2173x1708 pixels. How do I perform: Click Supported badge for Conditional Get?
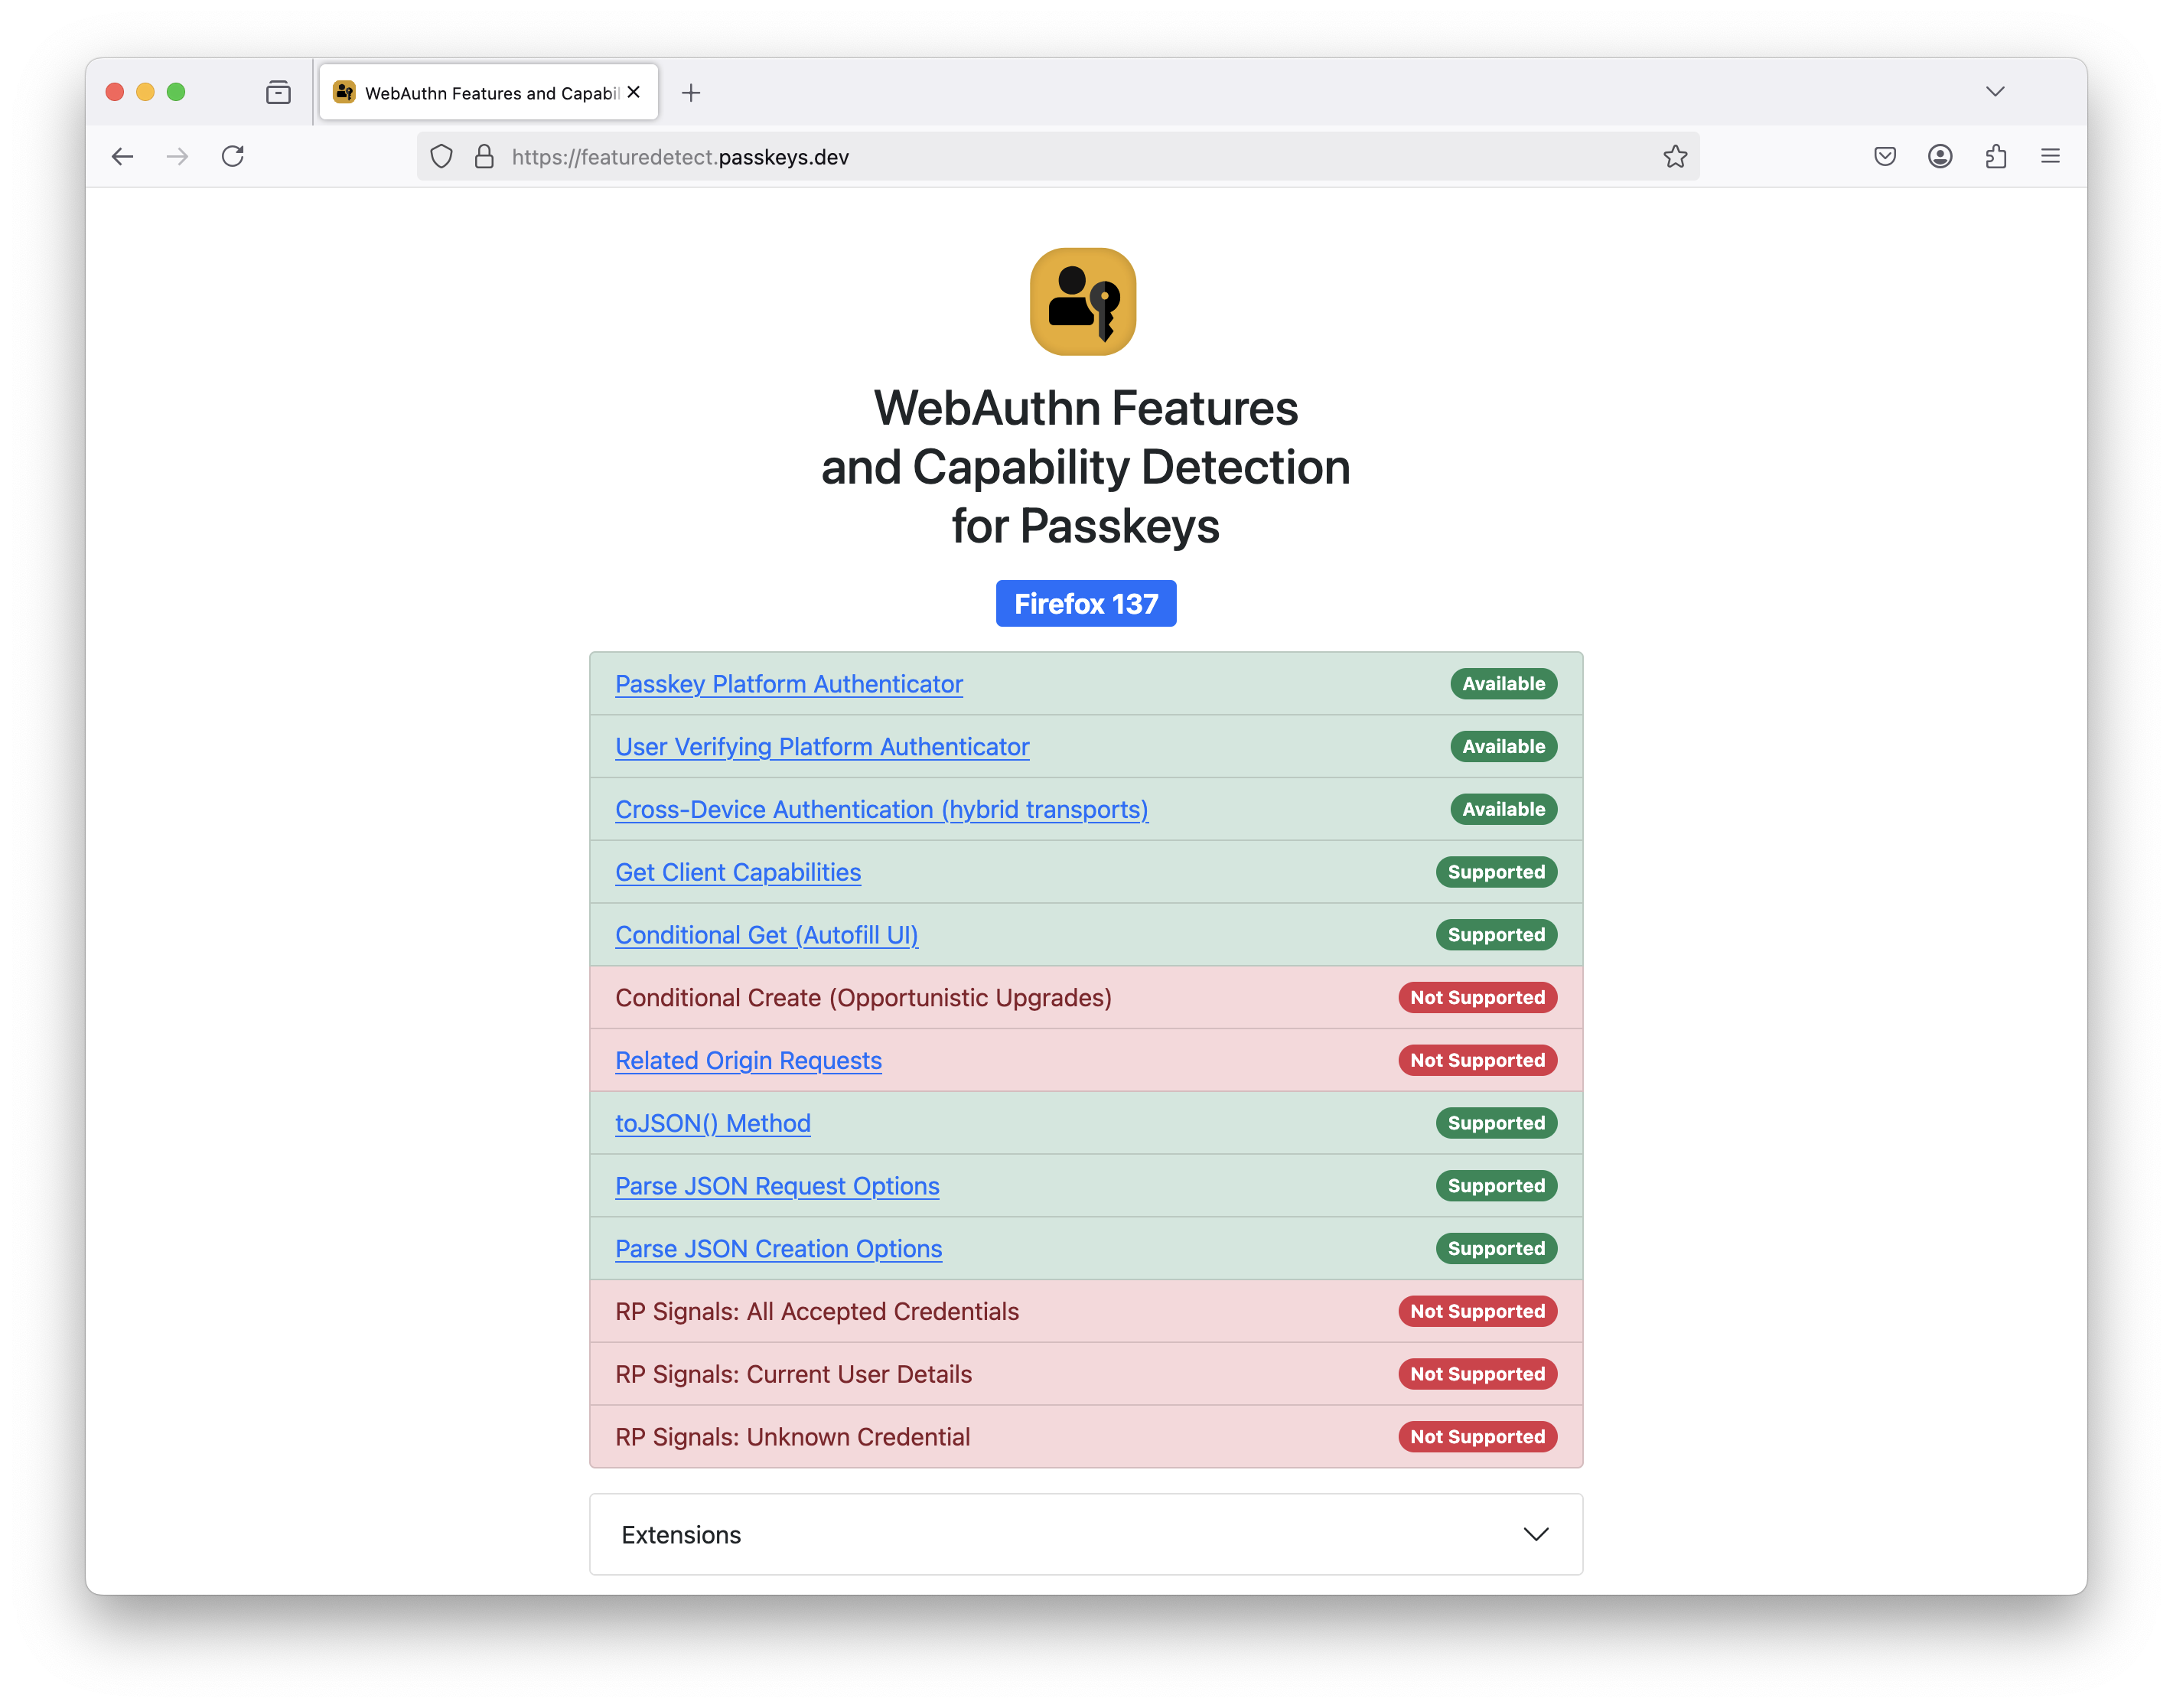1496,935
